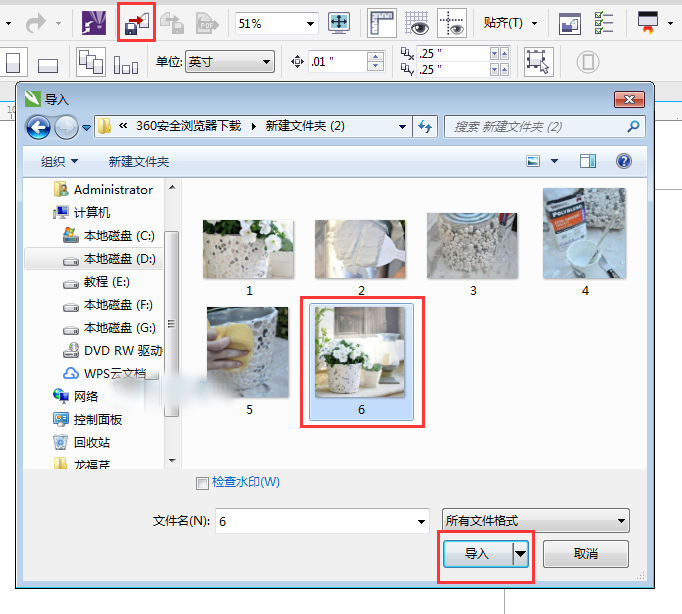Select 本地磁盘 (G:) drive

110,327
